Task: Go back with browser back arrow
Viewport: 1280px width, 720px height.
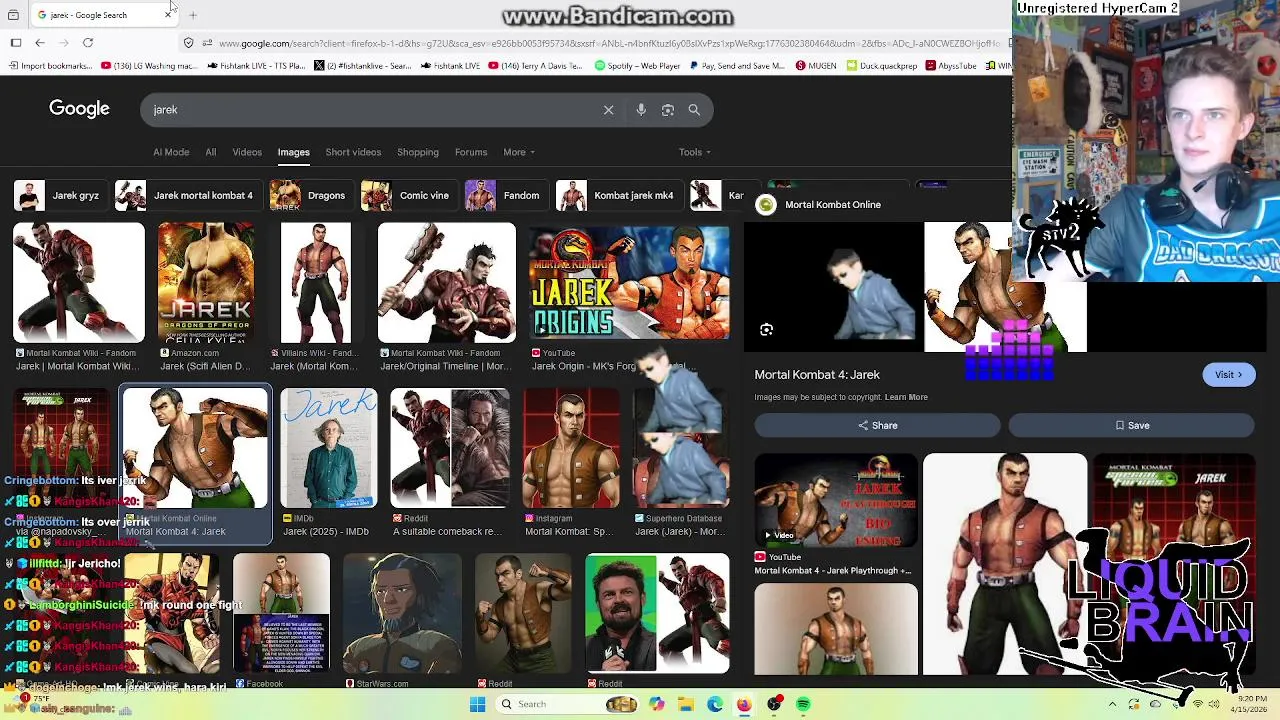Action: [x=40, y=43]
